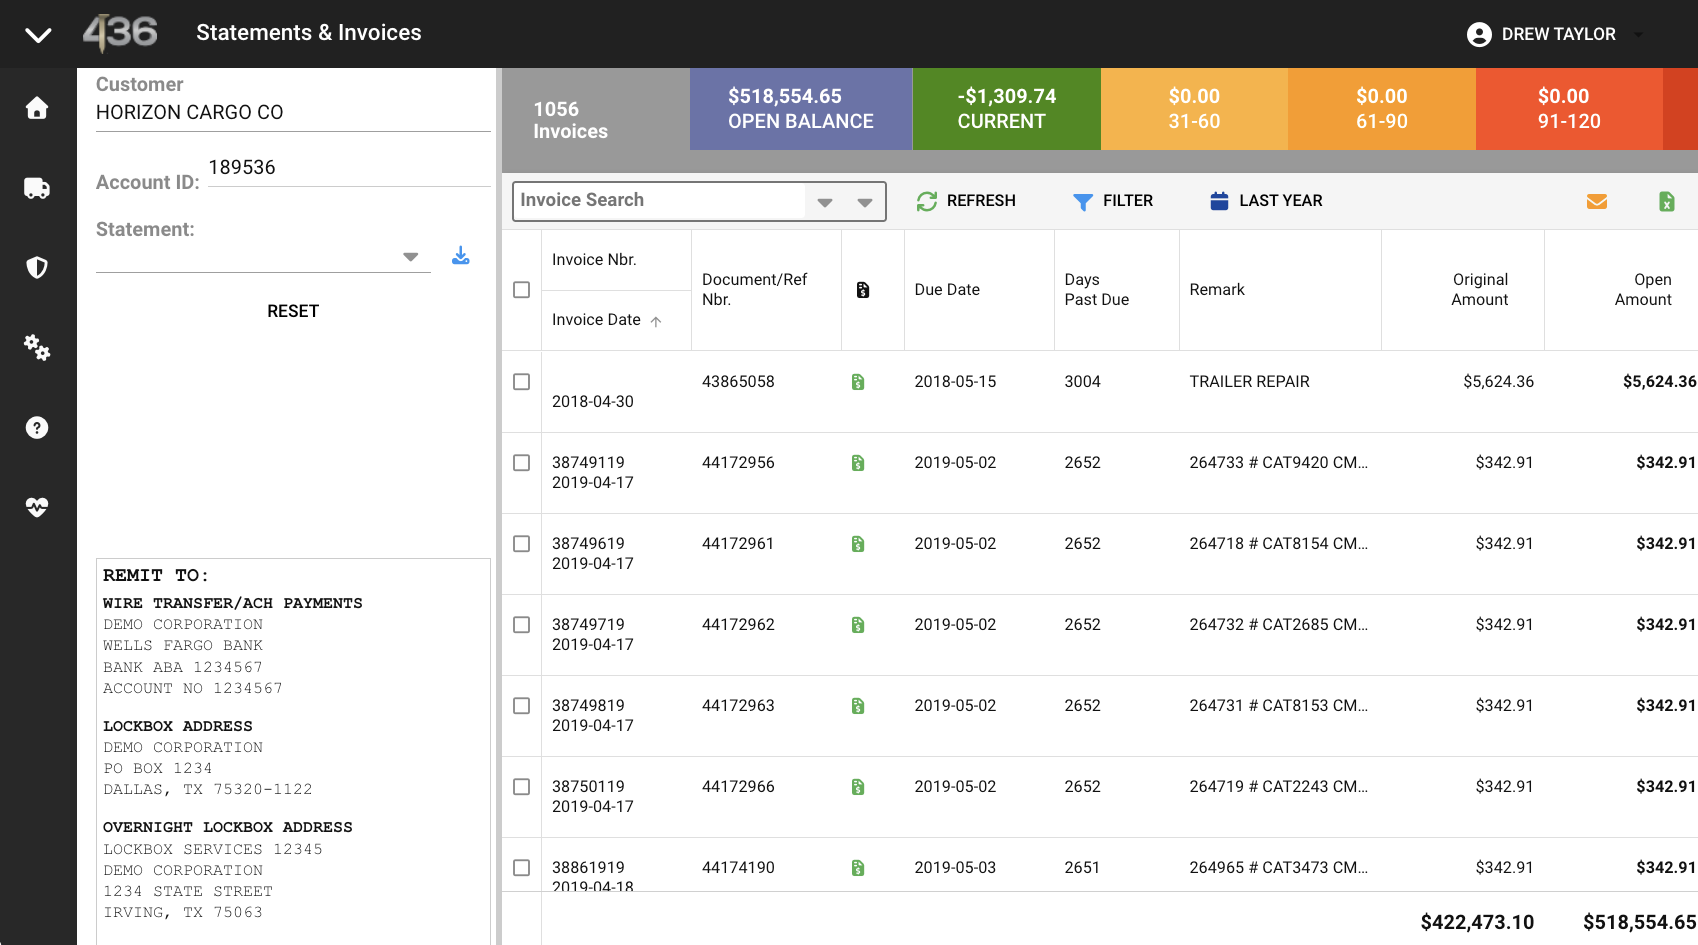Image resolution: width=1698 pixels, height=945 pixels.
Task: Expand the Statement dropdown
Action: coord(411,257)
